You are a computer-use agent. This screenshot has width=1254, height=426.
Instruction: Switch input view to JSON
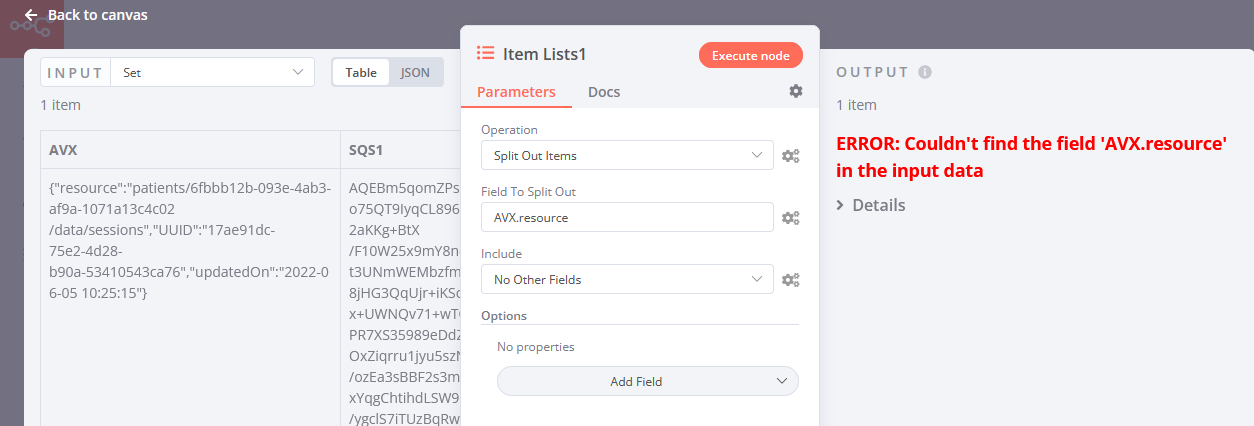[415, 72]
